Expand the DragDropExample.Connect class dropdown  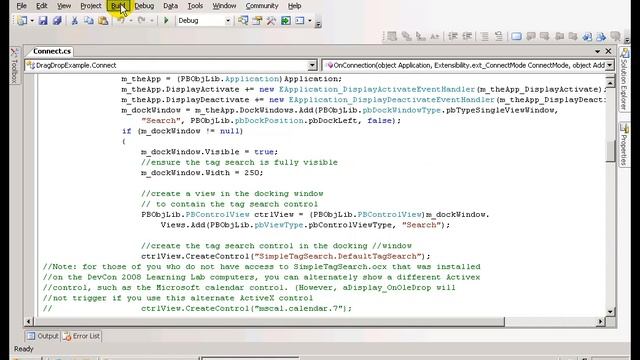tap(312, 65)
